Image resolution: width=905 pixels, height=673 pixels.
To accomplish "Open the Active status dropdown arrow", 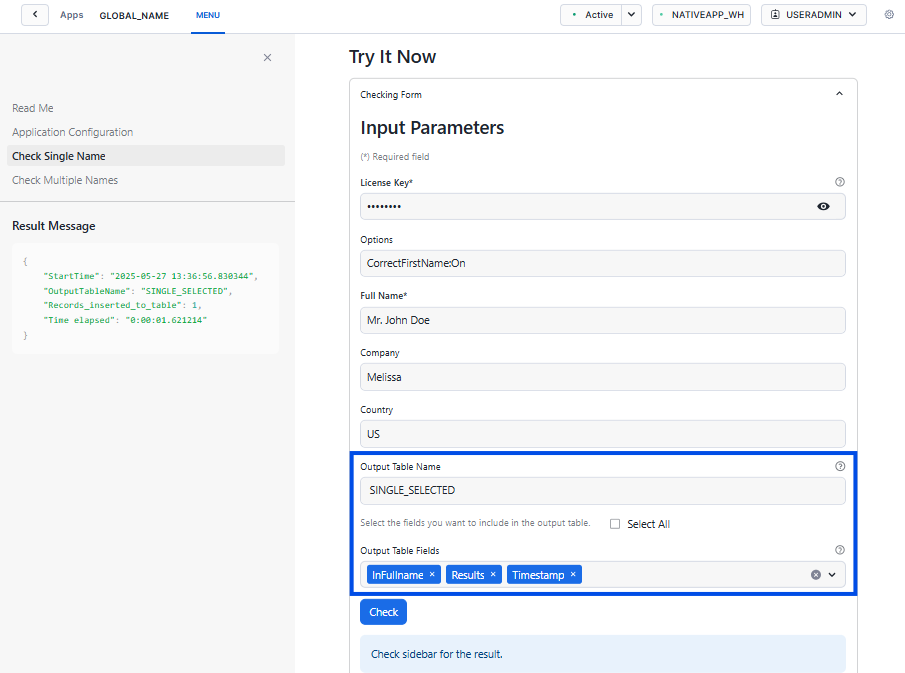I will [631, 14].
